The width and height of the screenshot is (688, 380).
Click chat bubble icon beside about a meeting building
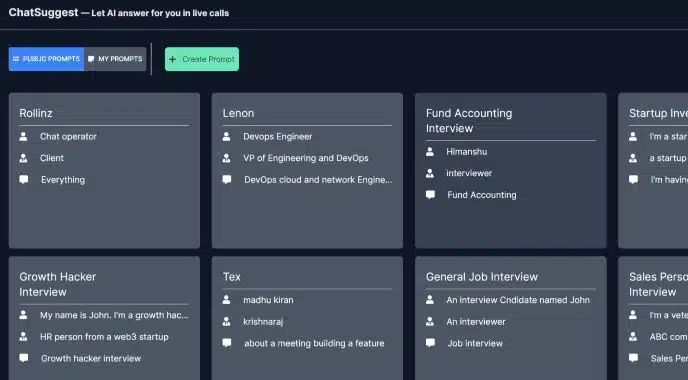coord(227,343)
